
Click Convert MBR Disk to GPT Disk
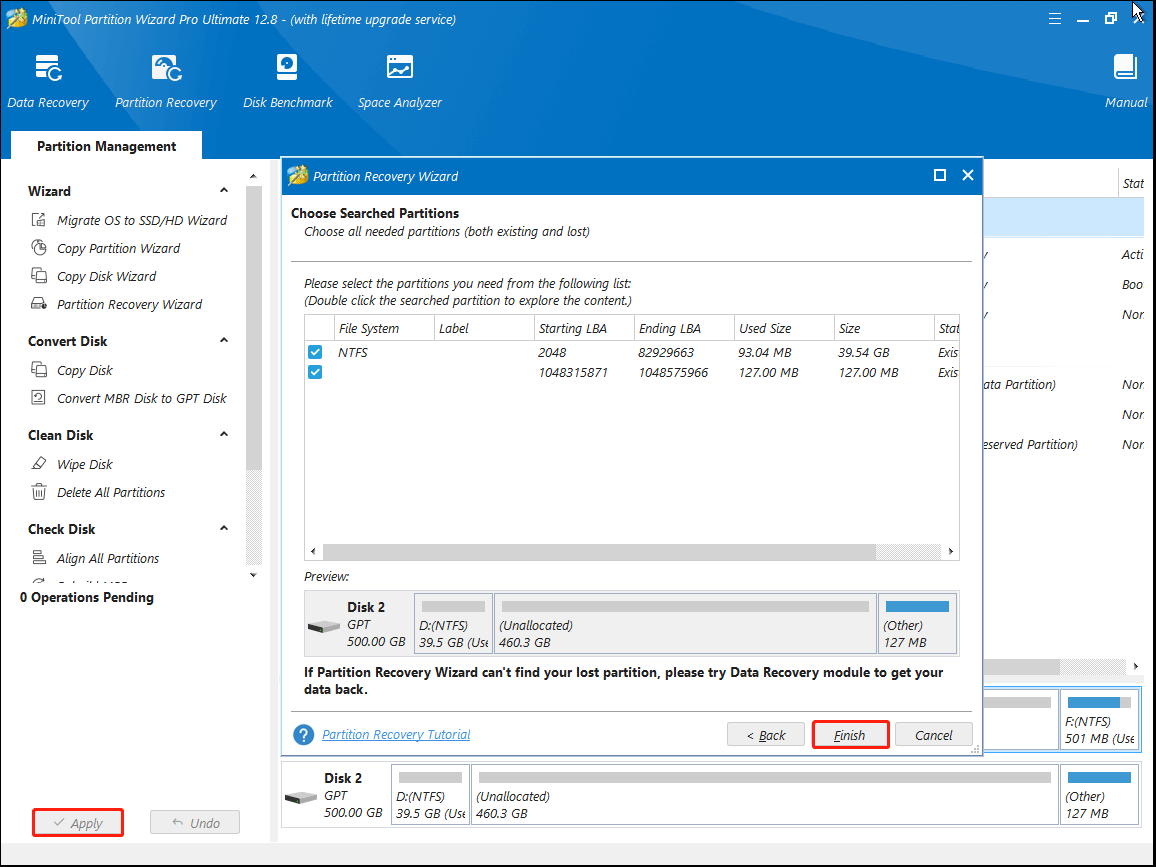pyautogui.click(x=142, y=398)
